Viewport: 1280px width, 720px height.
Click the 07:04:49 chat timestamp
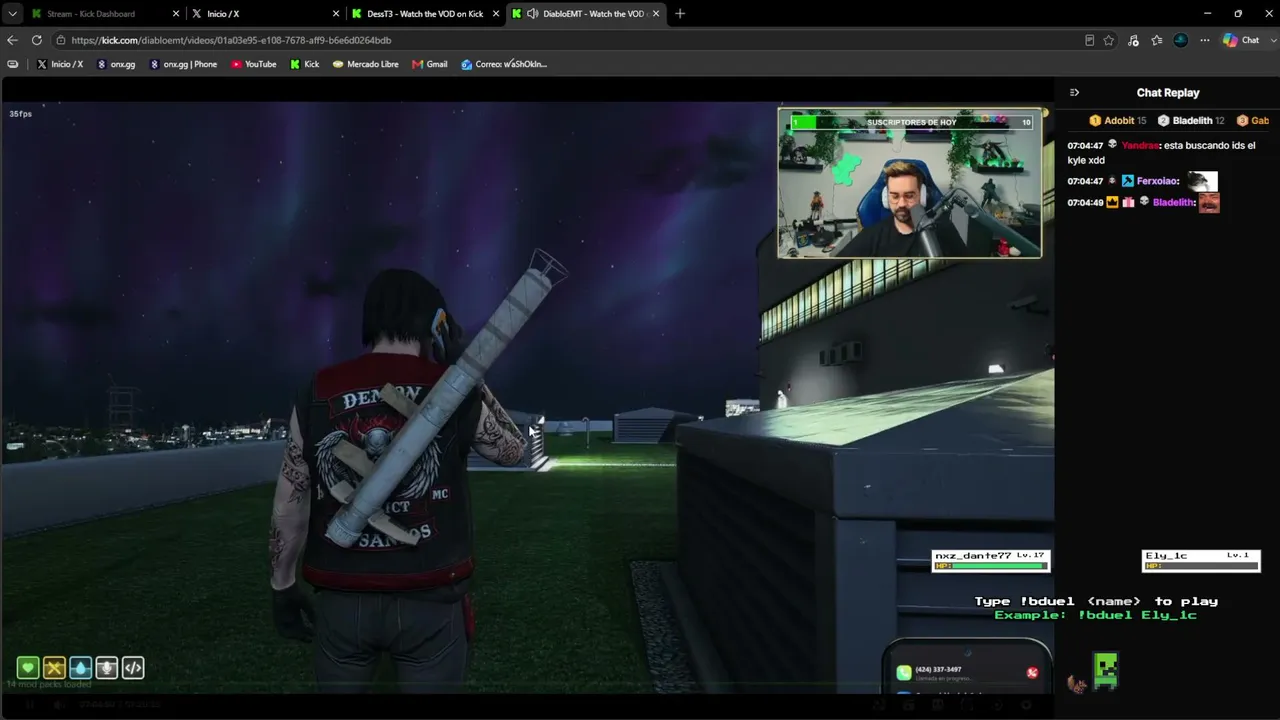coord(1085,203)
